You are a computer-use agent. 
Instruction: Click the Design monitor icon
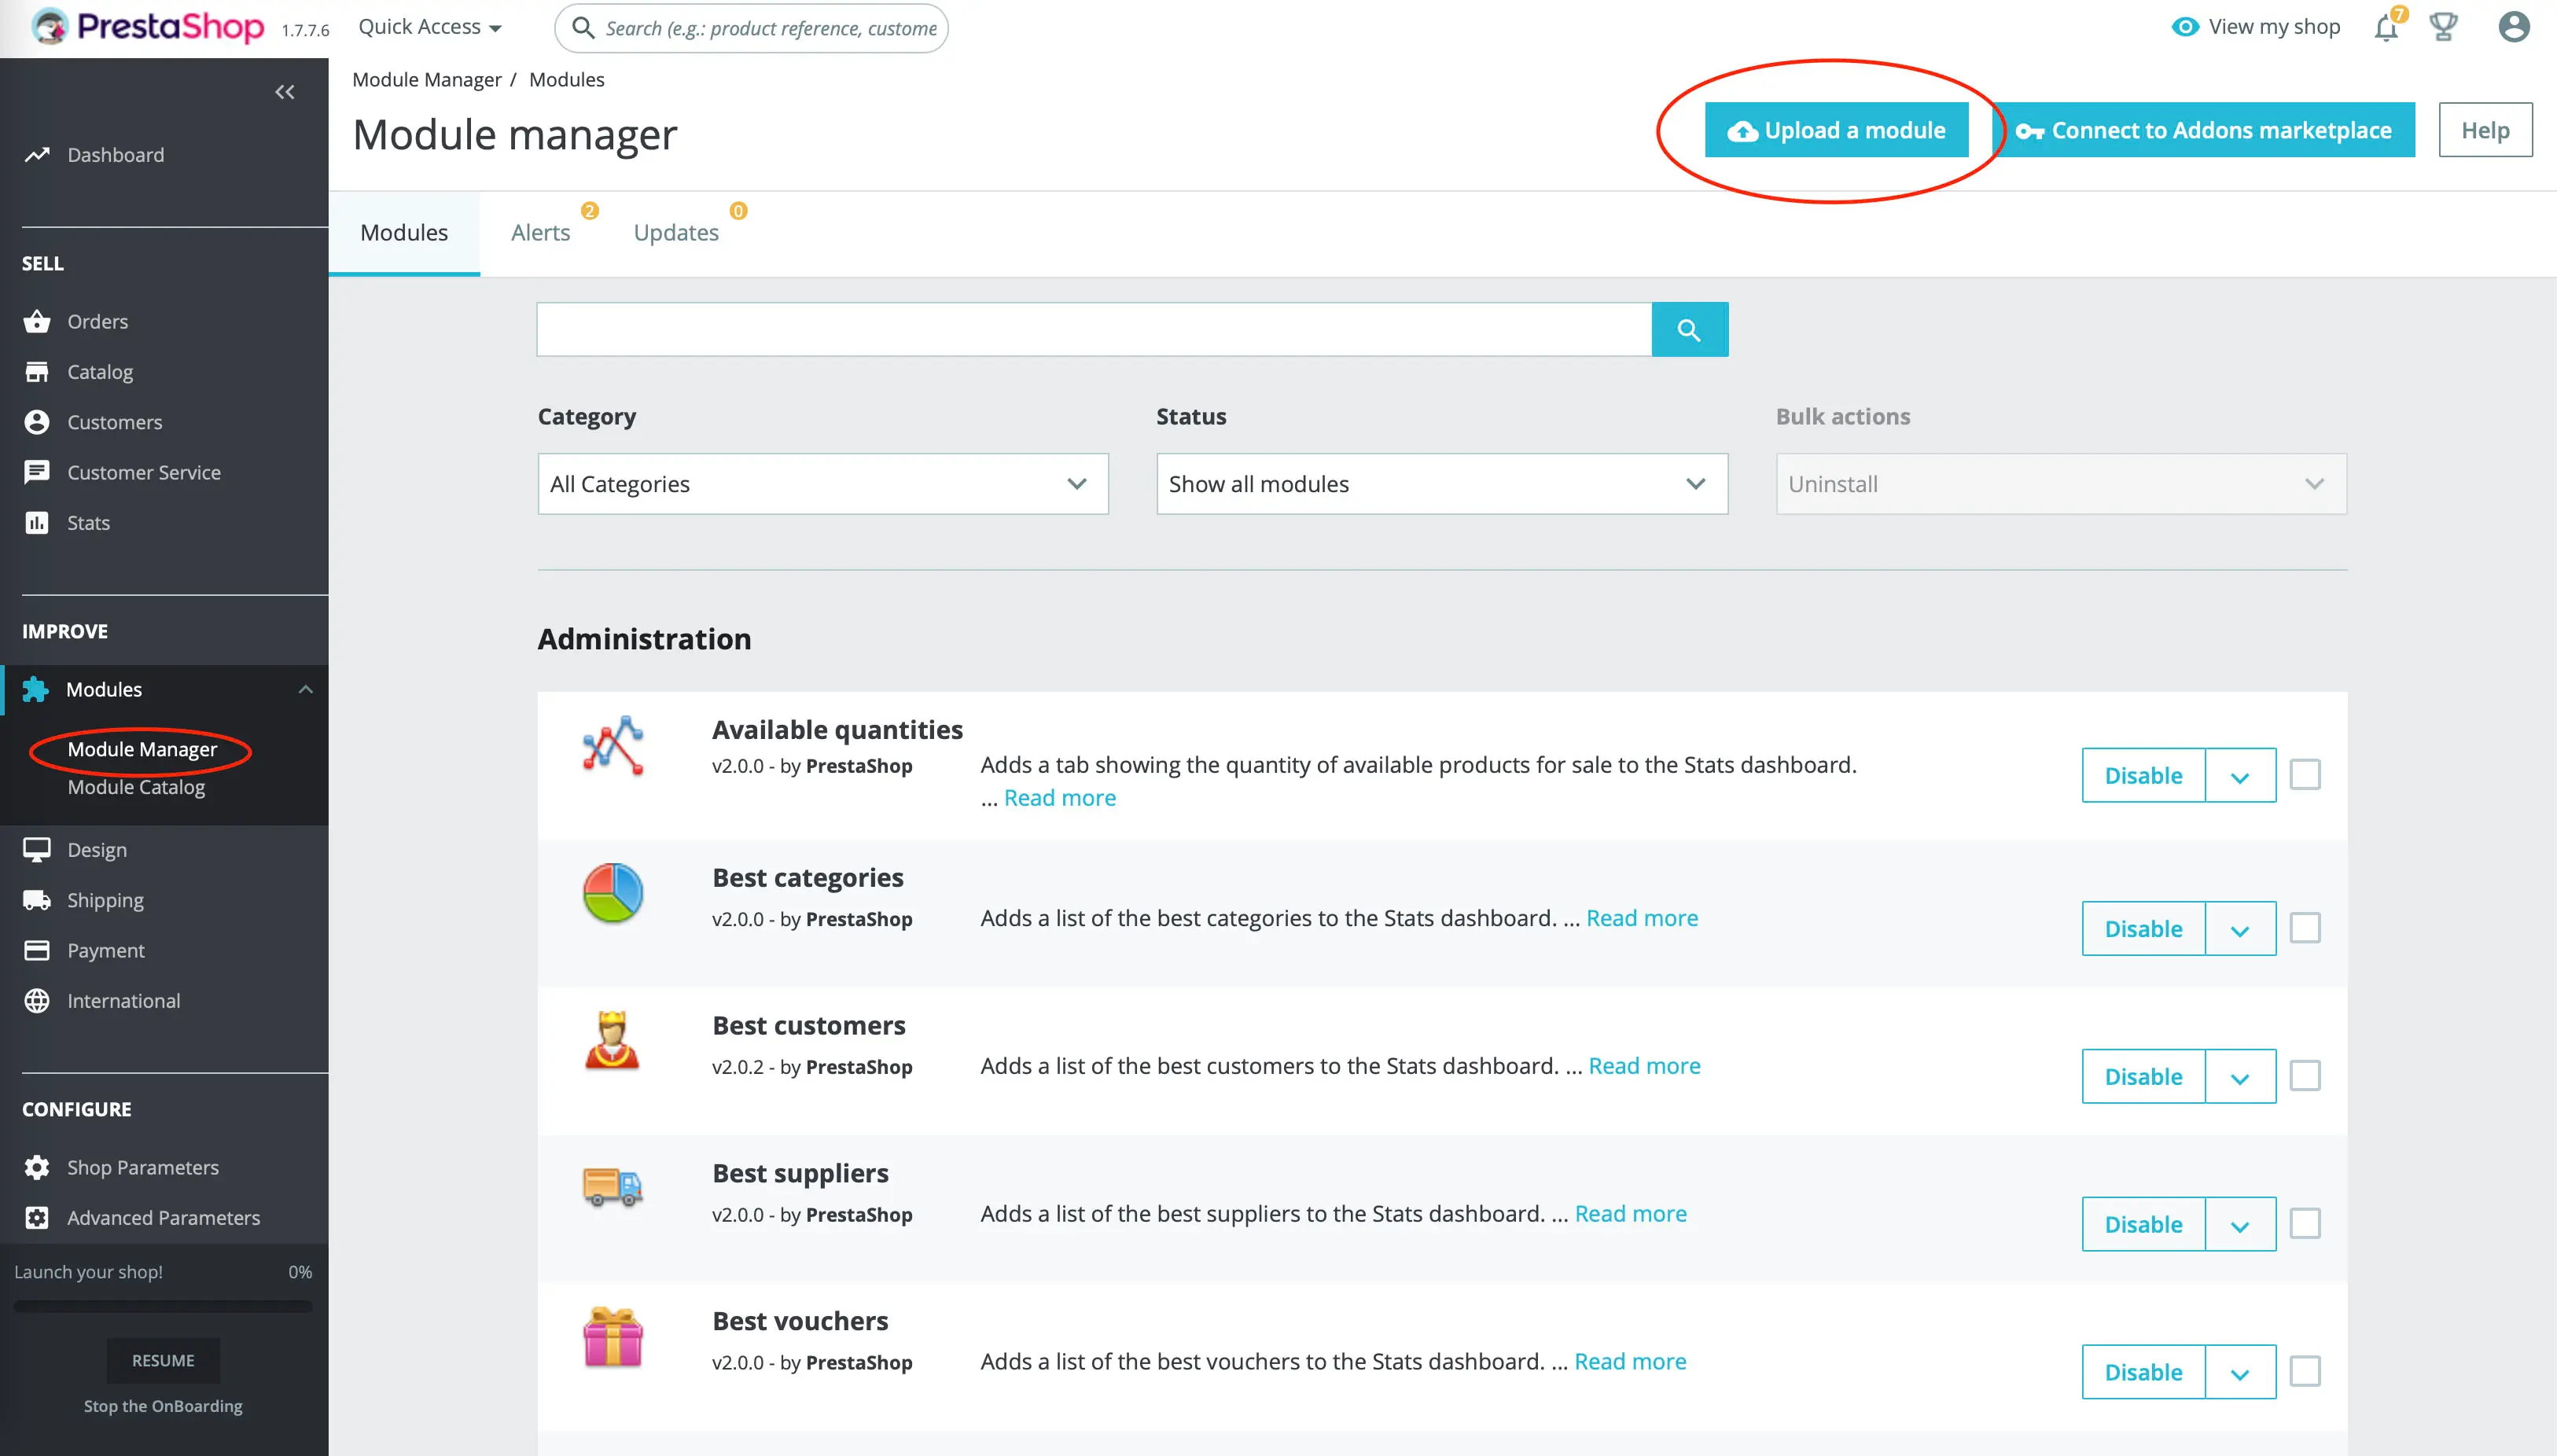pos(37,850)
